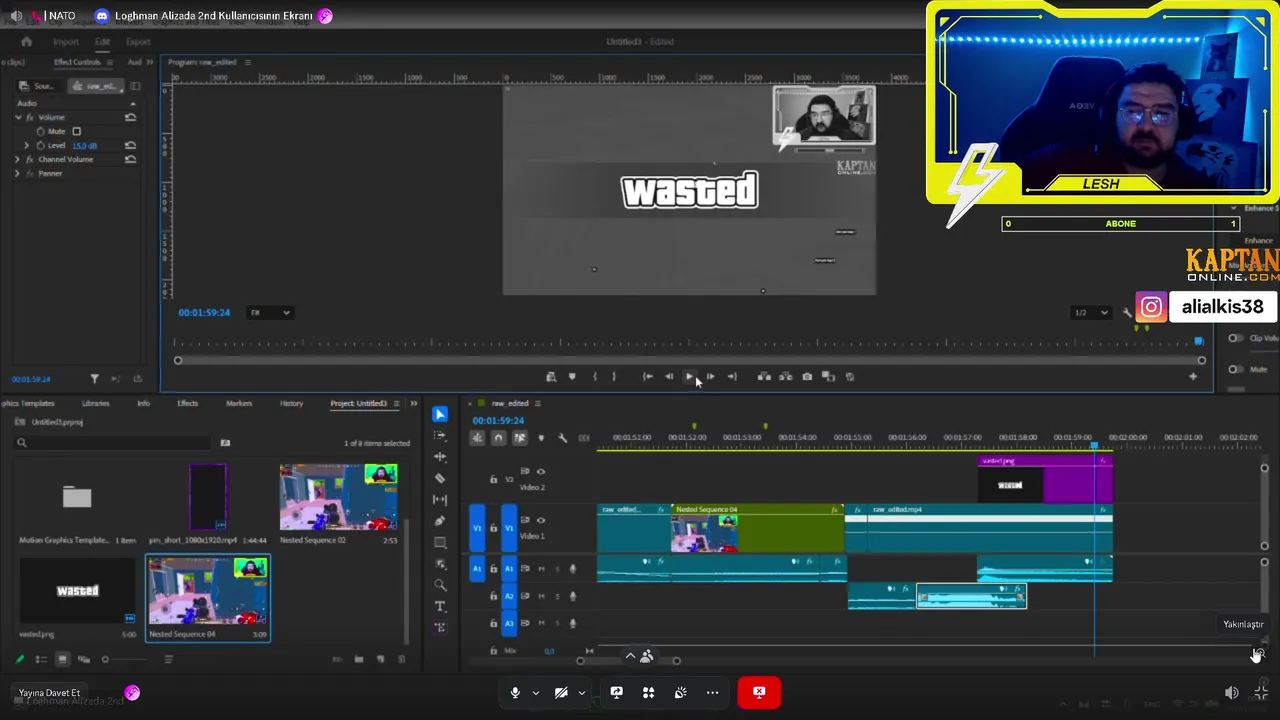
Task: Reset the Volume effect parameter
Action: tap(130, 117)
